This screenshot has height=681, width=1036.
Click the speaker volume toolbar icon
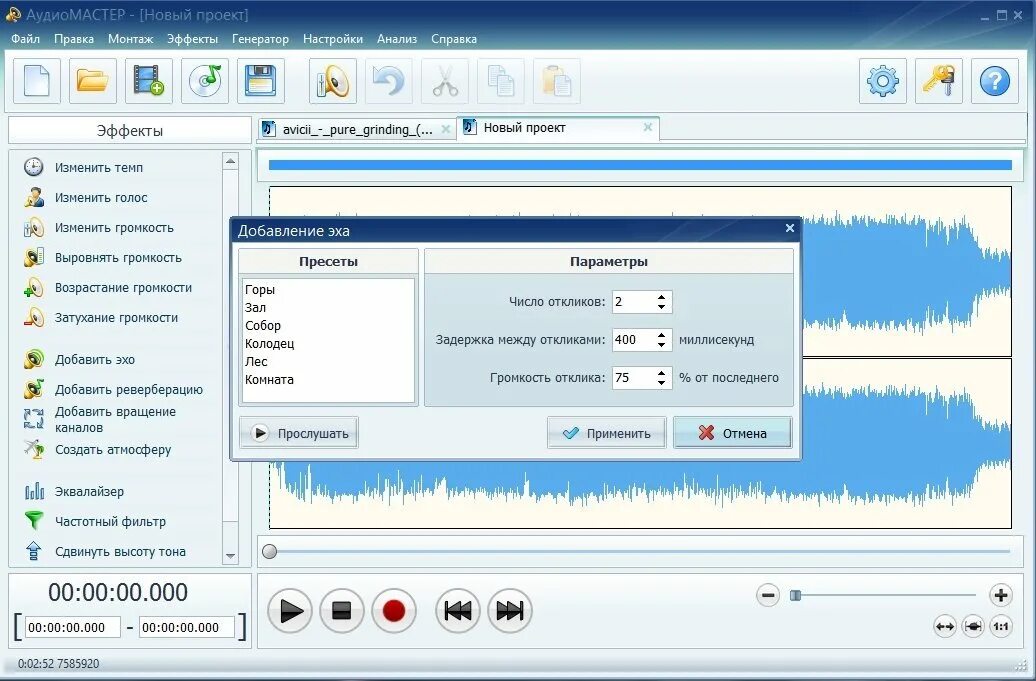pos(332,81)
